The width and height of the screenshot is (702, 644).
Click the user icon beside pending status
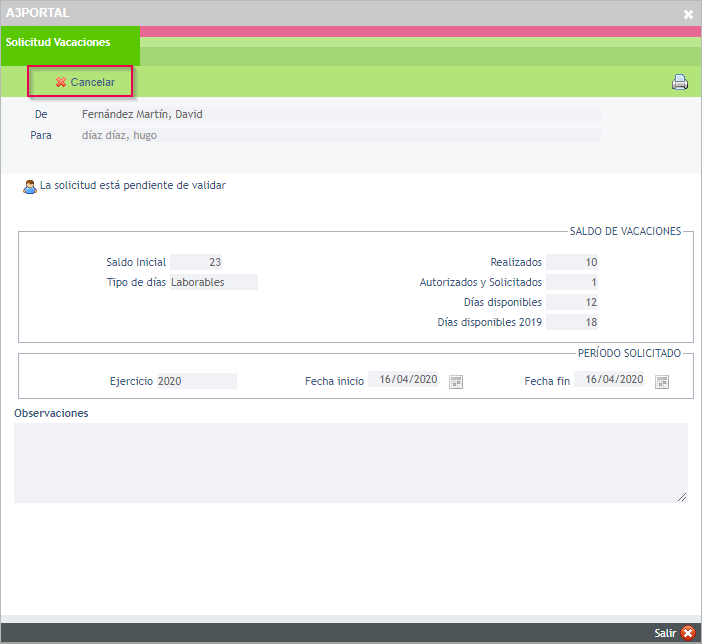(x=30, y=186)
